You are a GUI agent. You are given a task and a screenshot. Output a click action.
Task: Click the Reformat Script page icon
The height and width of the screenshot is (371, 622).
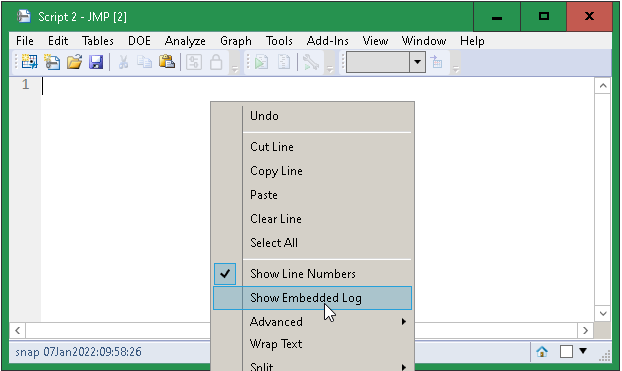tap(284, 62)
